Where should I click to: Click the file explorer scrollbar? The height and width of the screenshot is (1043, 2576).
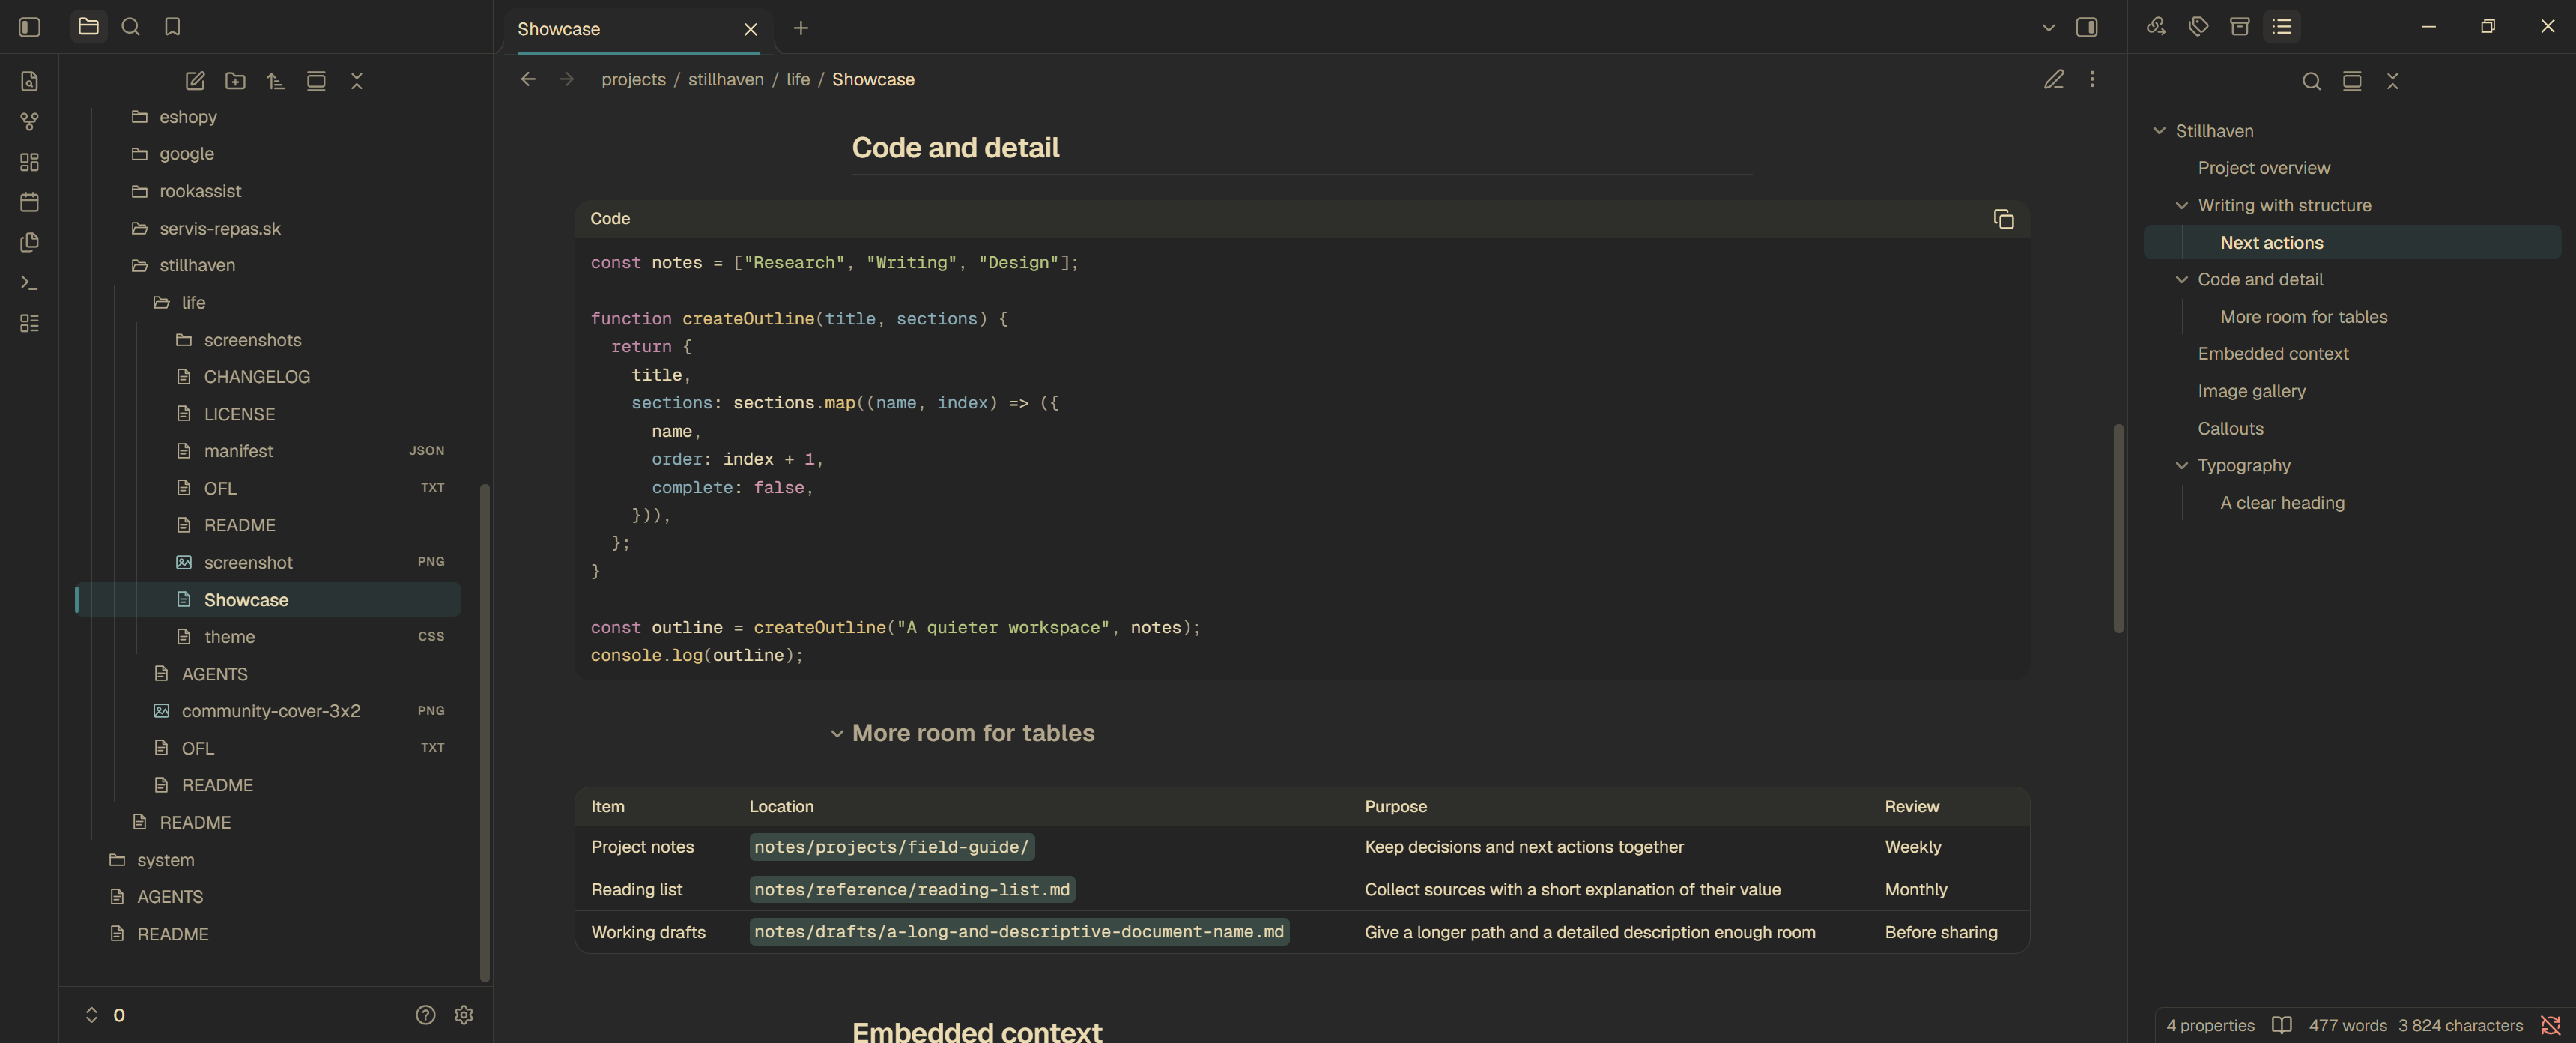pos(485,733)
